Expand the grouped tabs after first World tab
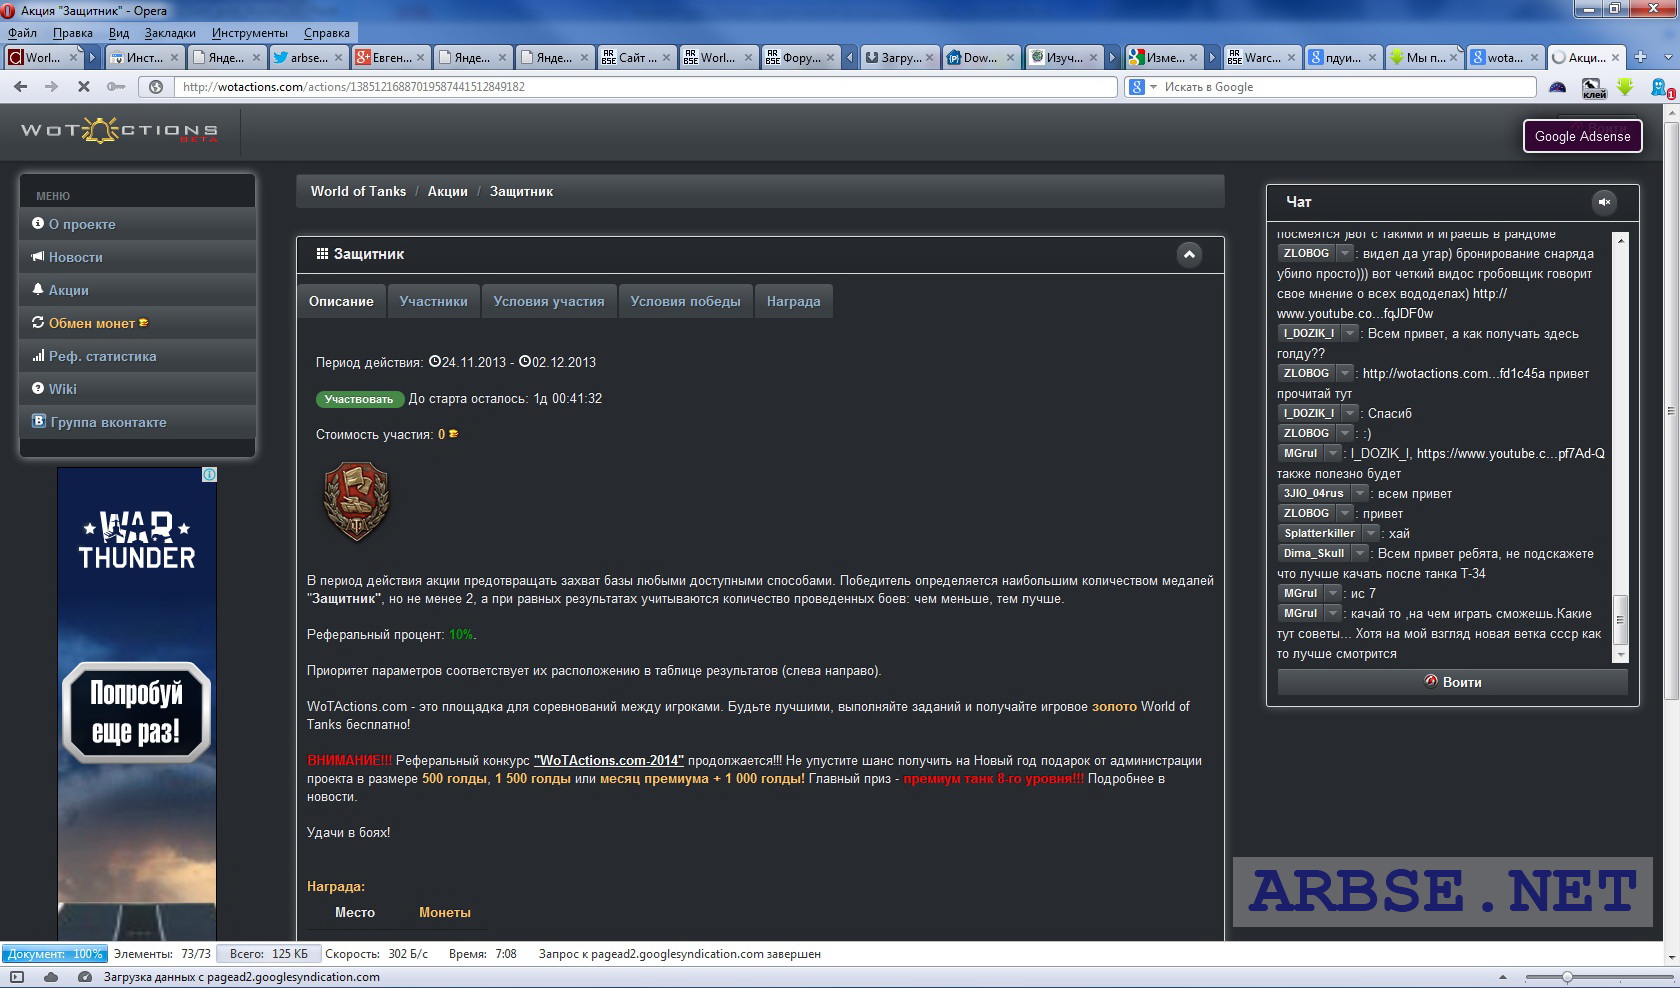1680x988 pixels. [x=93, y=57]
